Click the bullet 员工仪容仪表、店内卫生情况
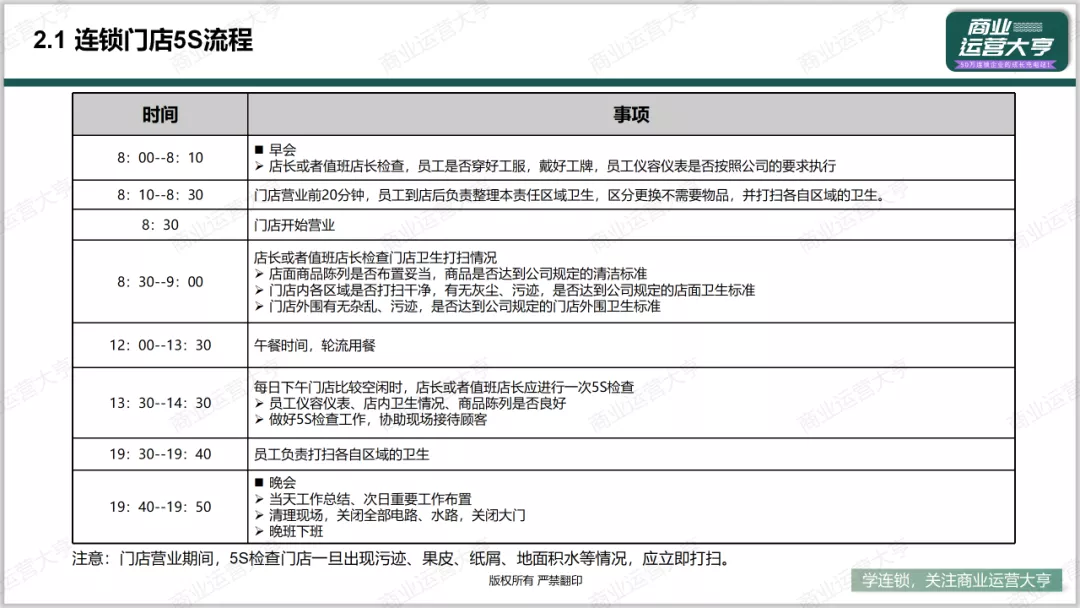Viewport: 1080px width, 608px height. [x=417, y=403]
